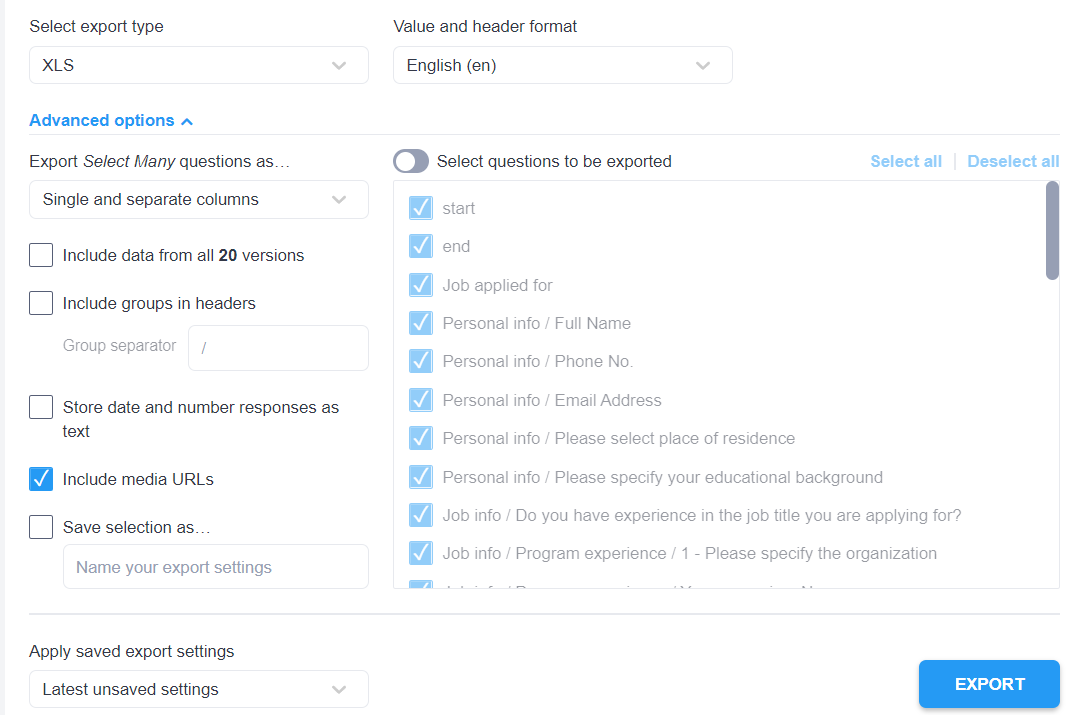Enable Include groups in headers
The image size is (1083, 715).
tap(41, 303)
